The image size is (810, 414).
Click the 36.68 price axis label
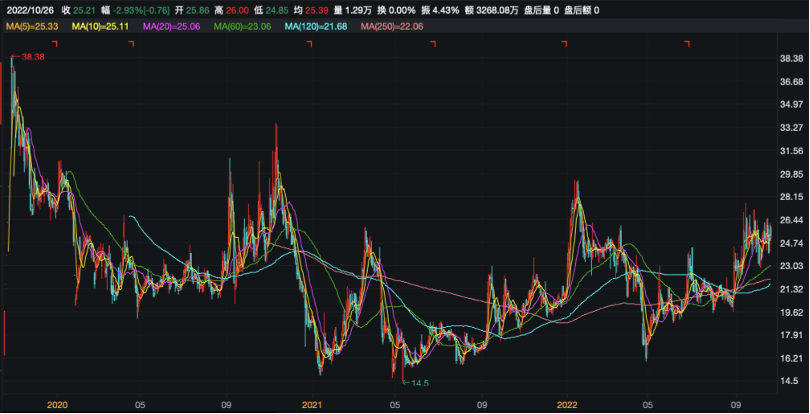(x=791, y=82)
